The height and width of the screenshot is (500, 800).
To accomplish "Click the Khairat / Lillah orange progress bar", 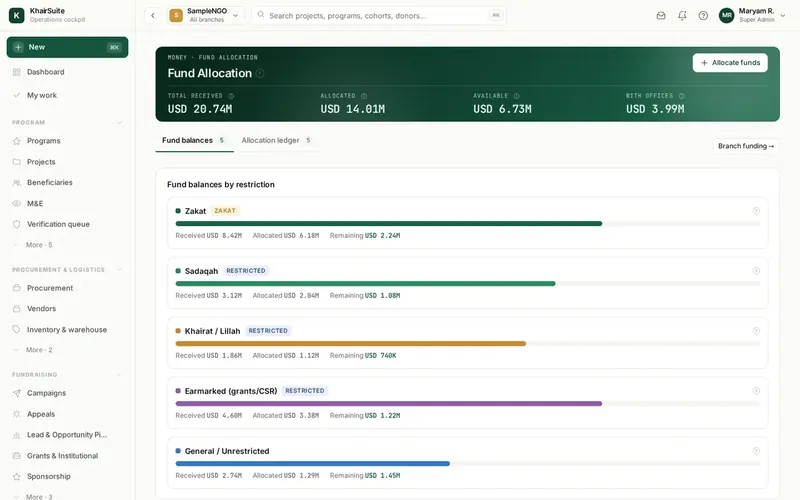I will 351,343.
